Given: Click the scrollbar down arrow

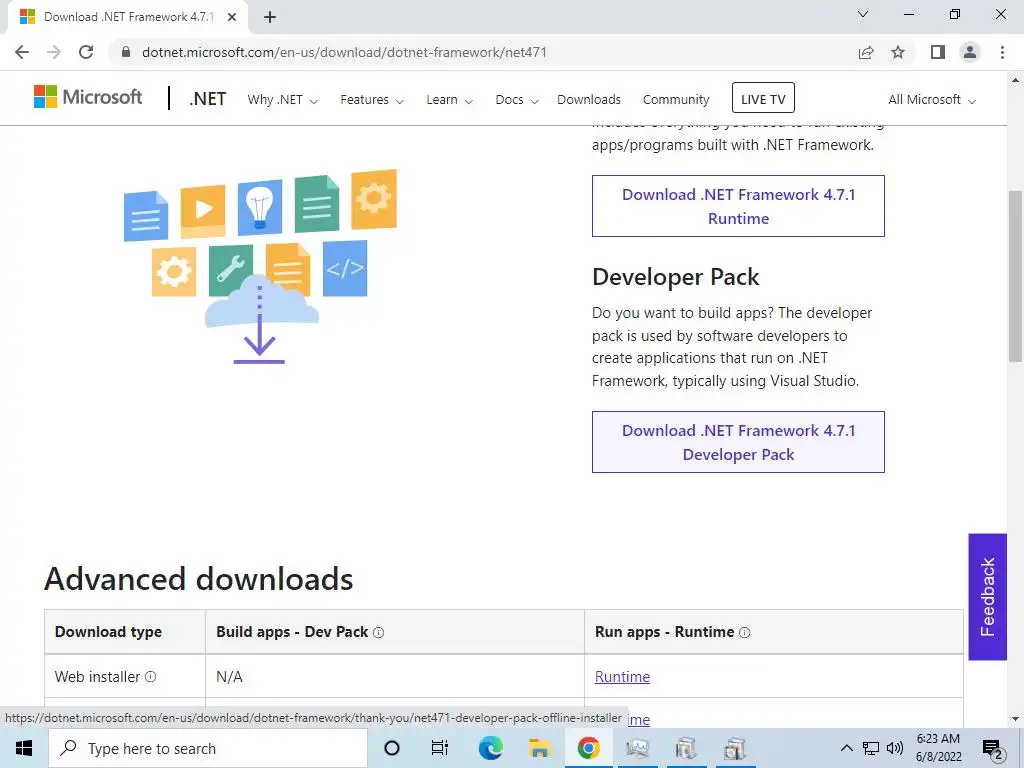Looking at the screenshot, I should 1015,719.
